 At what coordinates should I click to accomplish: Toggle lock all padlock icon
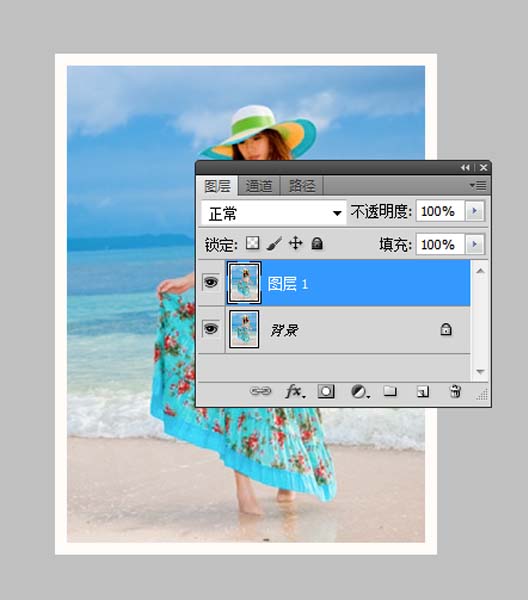click(317, 243)
